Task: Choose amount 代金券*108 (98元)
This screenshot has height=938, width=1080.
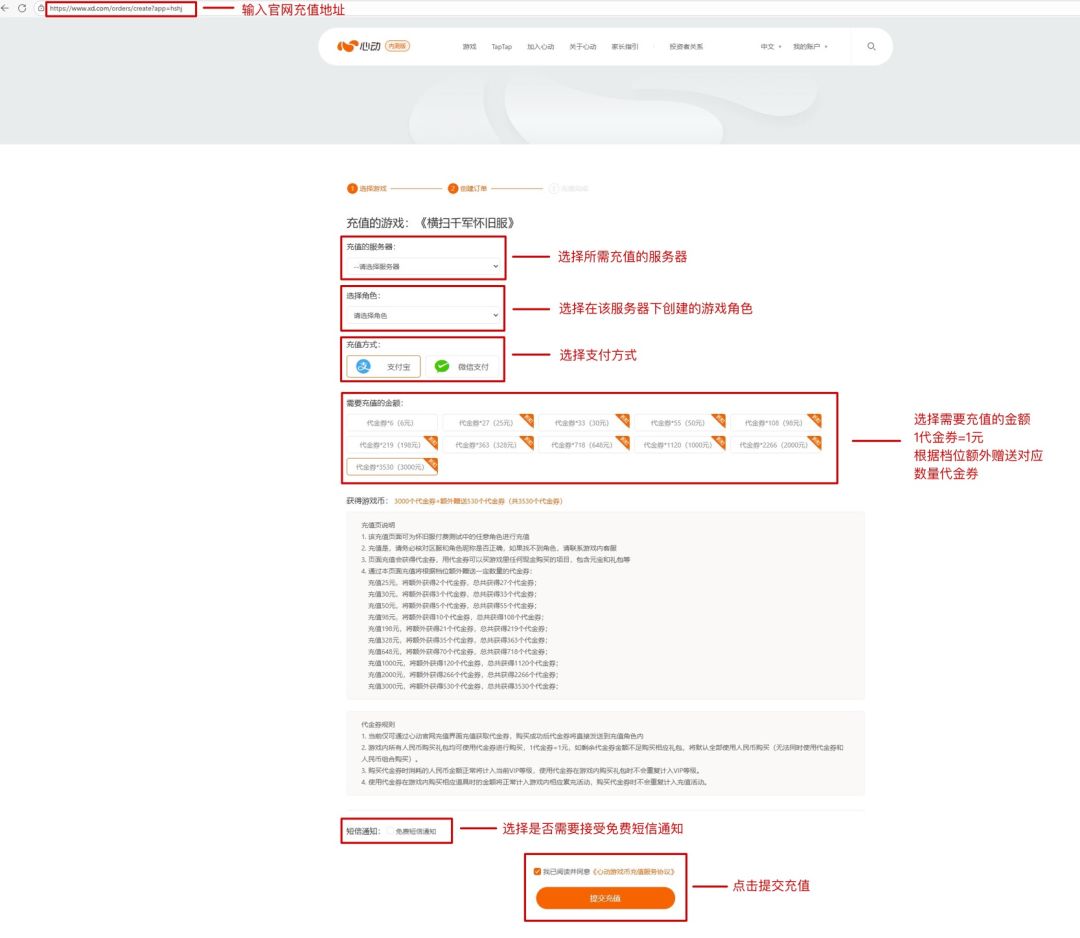Action: (775, 423)
